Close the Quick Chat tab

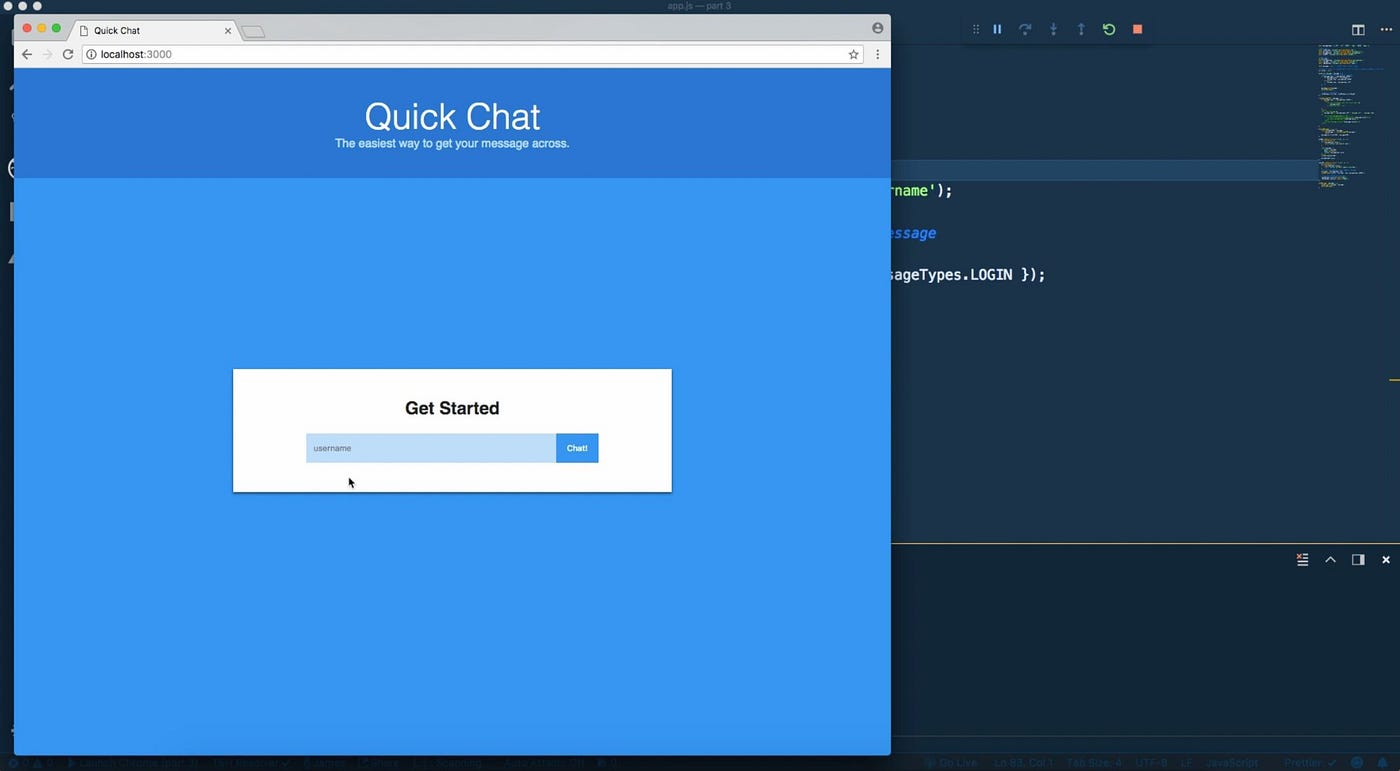point(228,31)
